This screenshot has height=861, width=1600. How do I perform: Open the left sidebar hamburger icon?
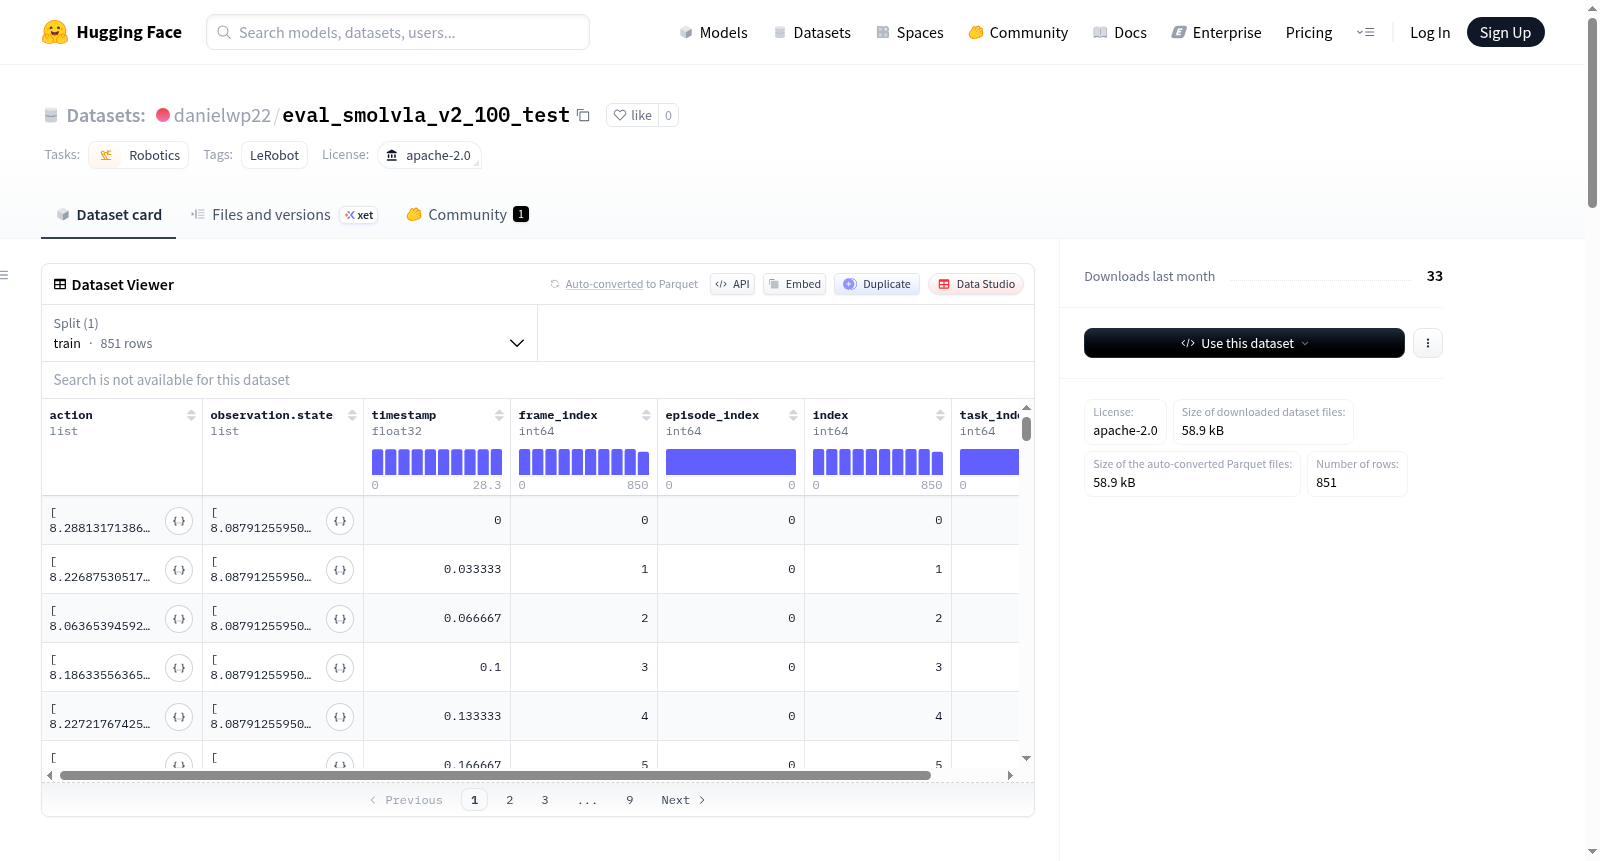[x=4, y=275]
